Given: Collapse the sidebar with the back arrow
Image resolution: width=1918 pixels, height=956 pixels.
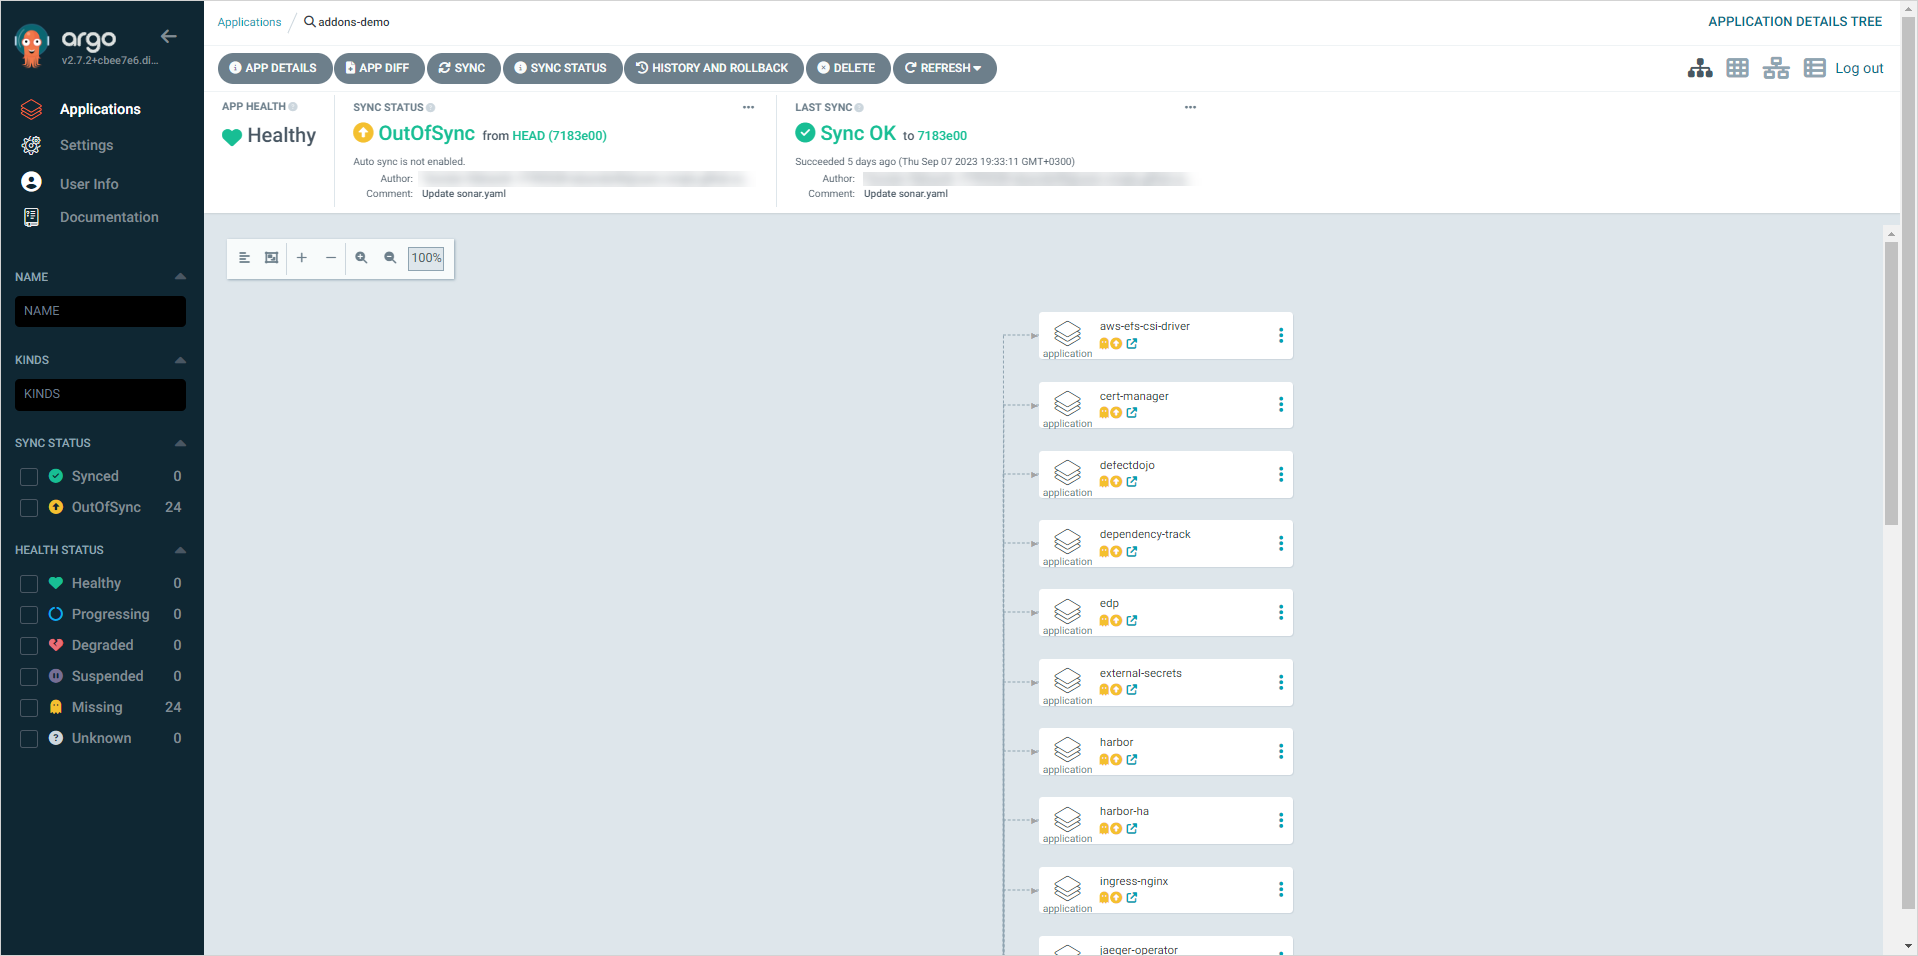Looking at the screenshot, I should 169,37.
